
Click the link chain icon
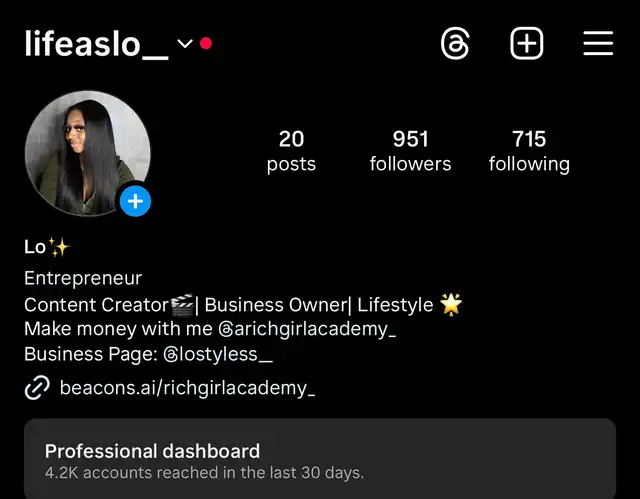coord(37,387)
